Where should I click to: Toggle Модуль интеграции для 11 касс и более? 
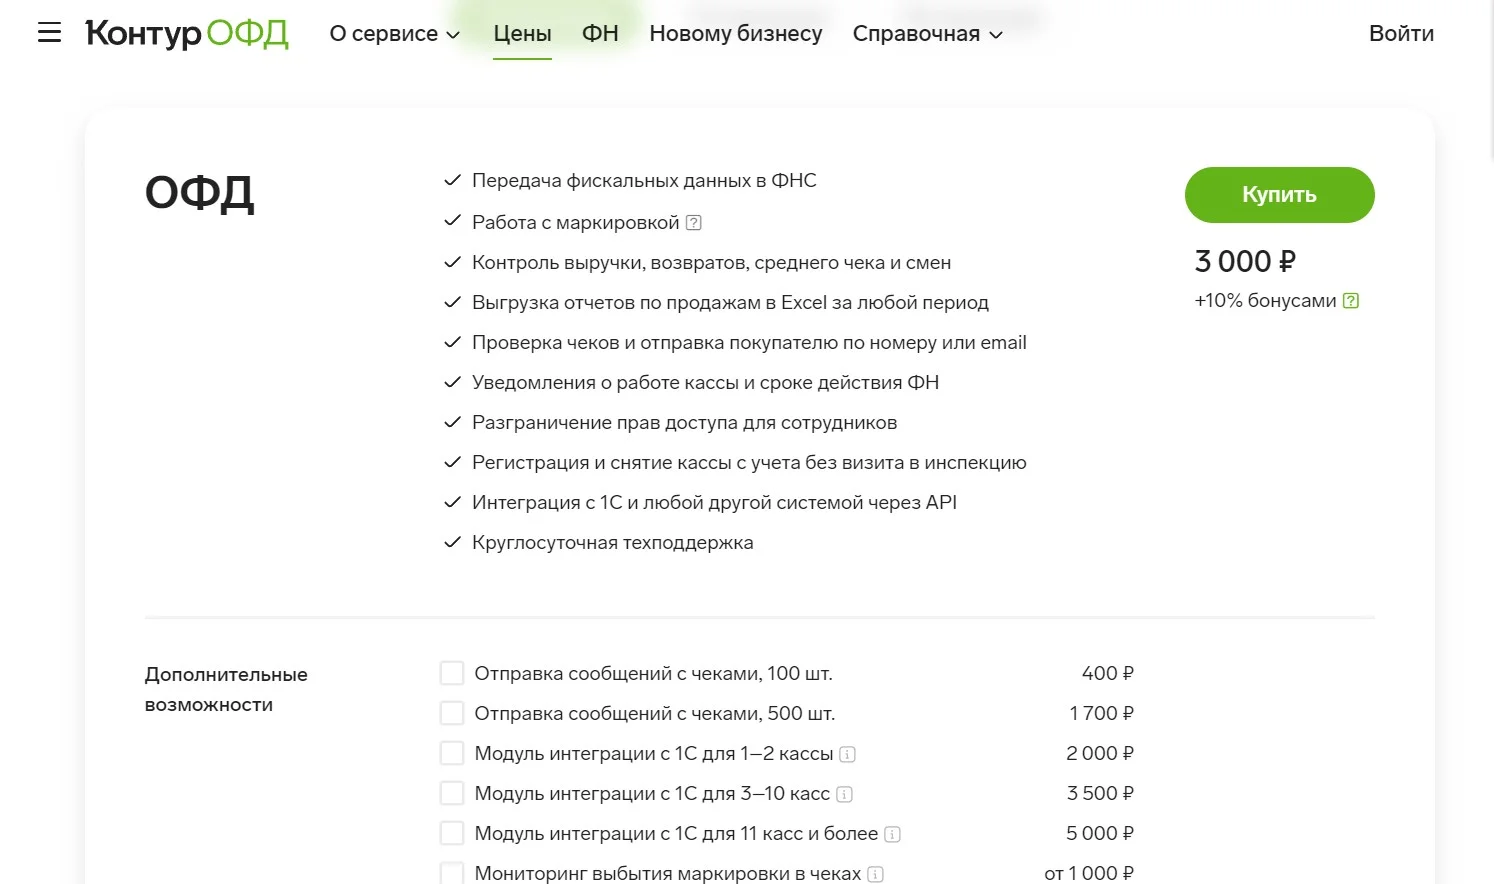point(452,833)
